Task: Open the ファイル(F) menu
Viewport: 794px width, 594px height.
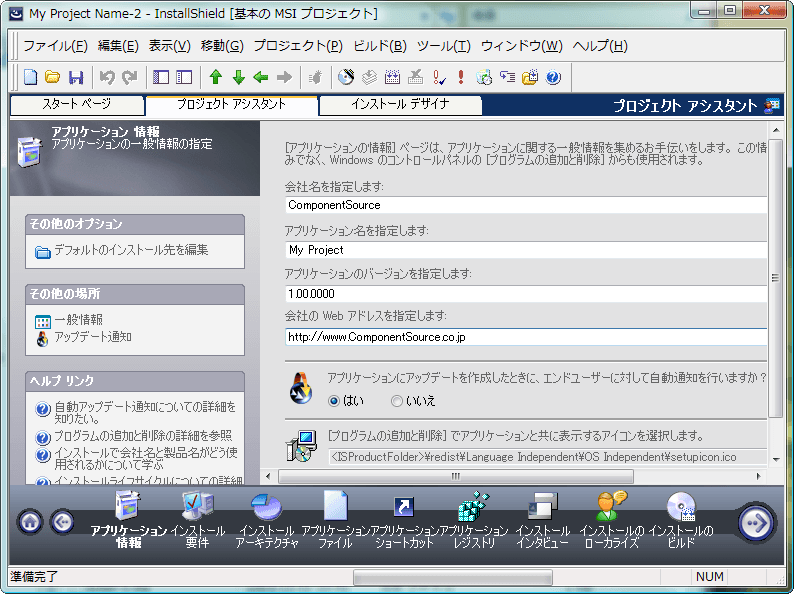Action: pos(55,46)
